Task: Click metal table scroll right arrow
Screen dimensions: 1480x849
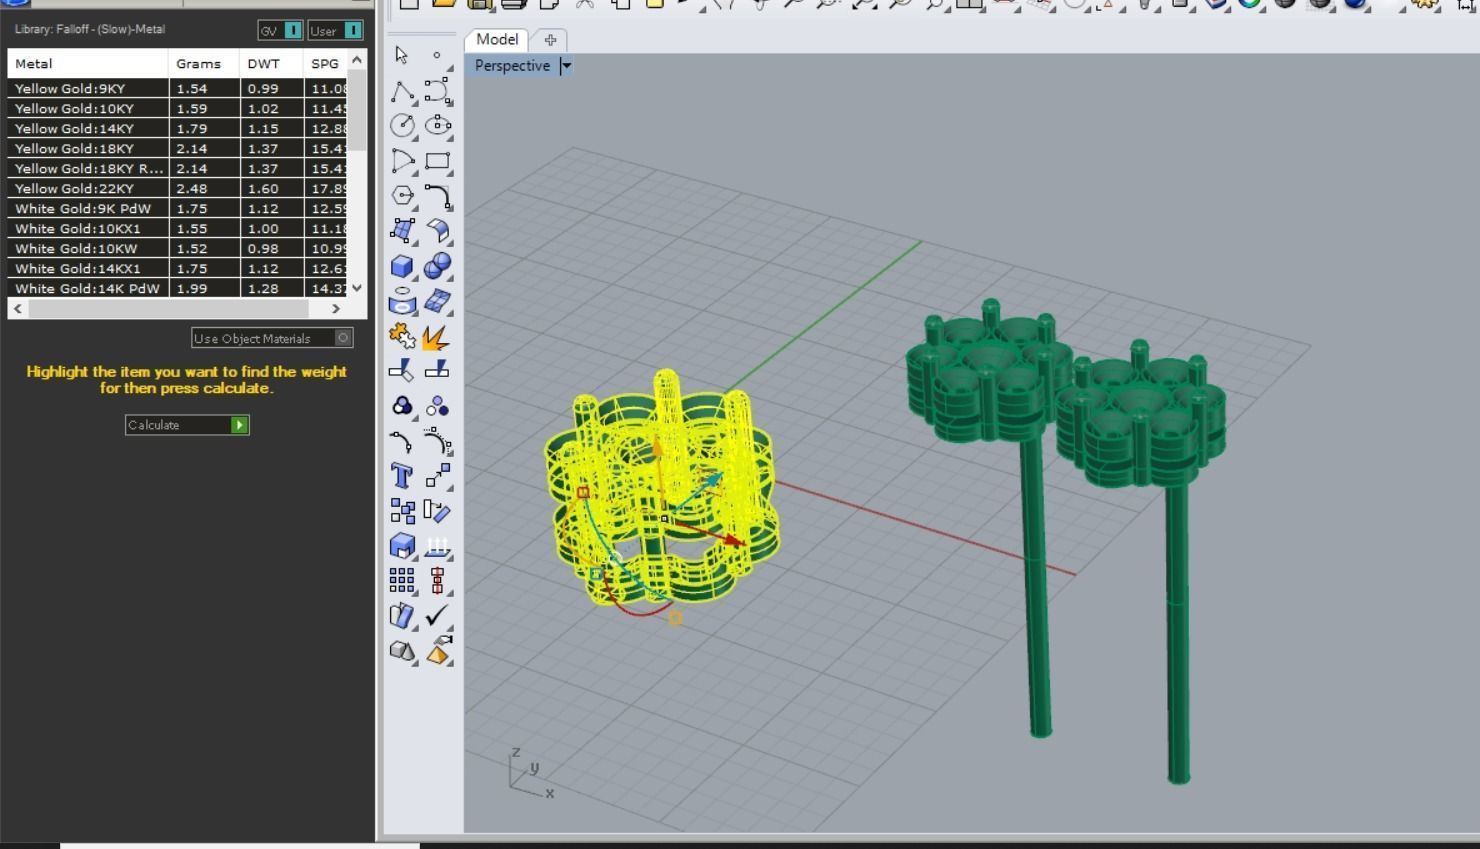Action: coord(336,309)
